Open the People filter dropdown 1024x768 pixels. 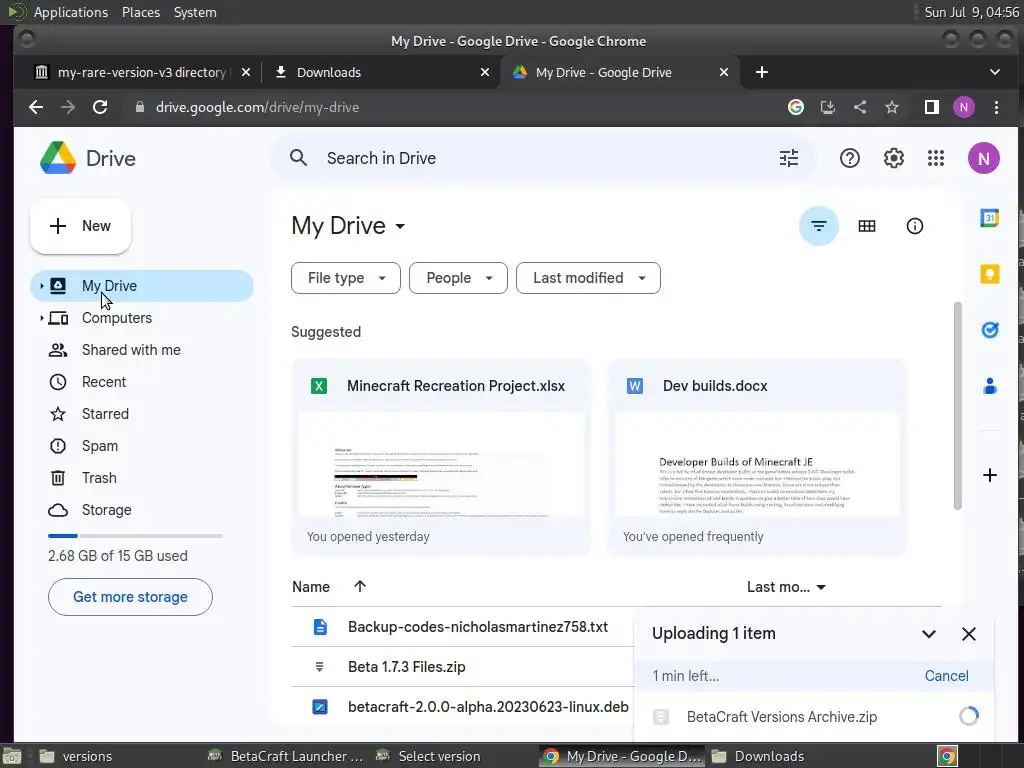coord(458,278)
